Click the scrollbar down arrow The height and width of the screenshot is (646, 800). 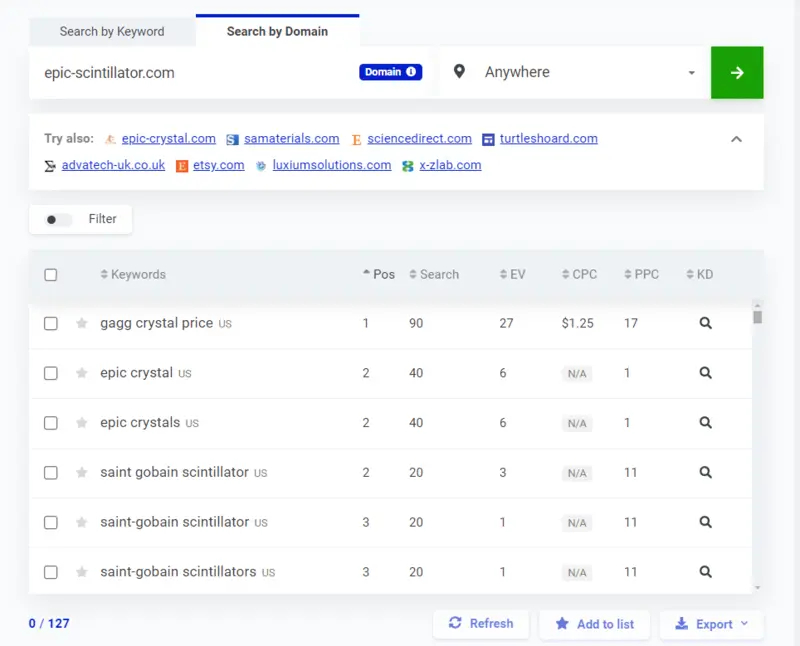pyautogui.click(x=758, y=588)
